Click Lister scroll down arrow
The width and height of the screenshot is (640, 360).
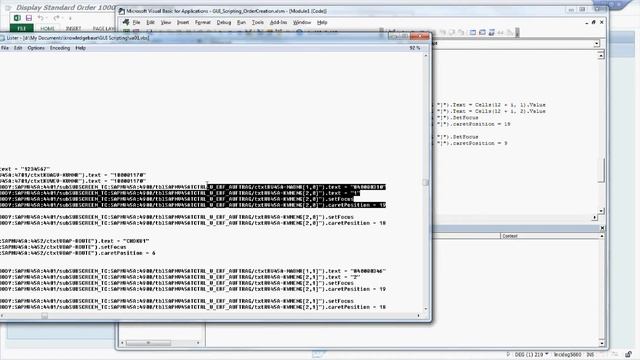tap(425, 309)
